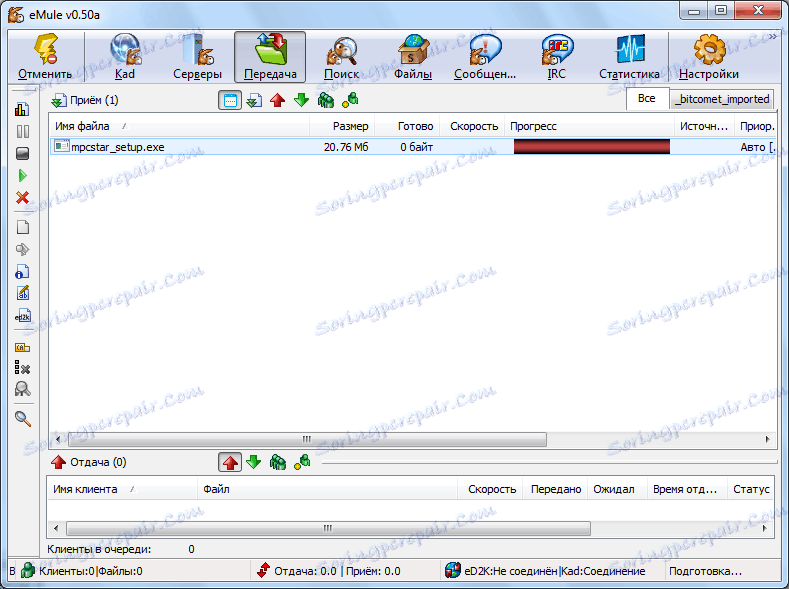789x589 pixels.
Task: Sort uploads by Имя клиента column
Action: (x=122, y=489)
